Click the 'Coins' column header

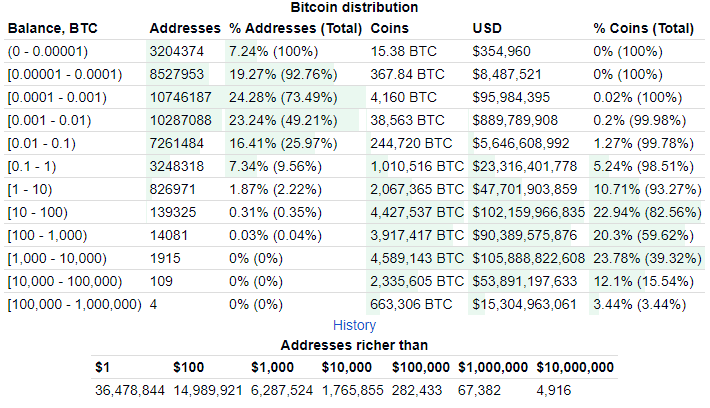point(389,28)
